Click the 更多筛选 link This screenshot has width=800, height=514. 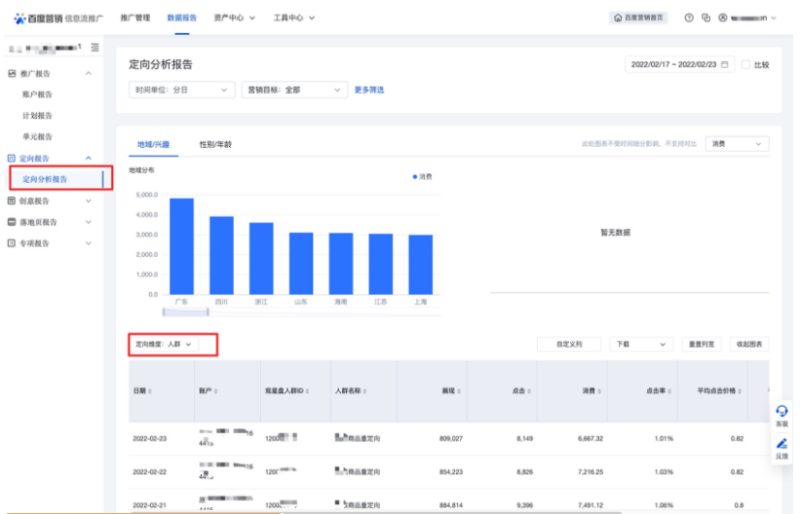tap(369, 90)
